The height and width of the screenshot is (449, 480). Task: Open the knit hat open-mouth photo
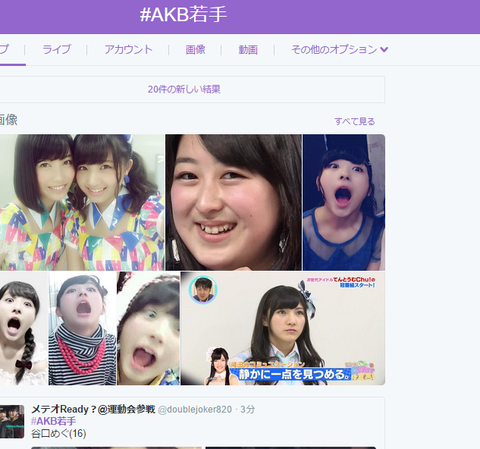pos(148,328)
